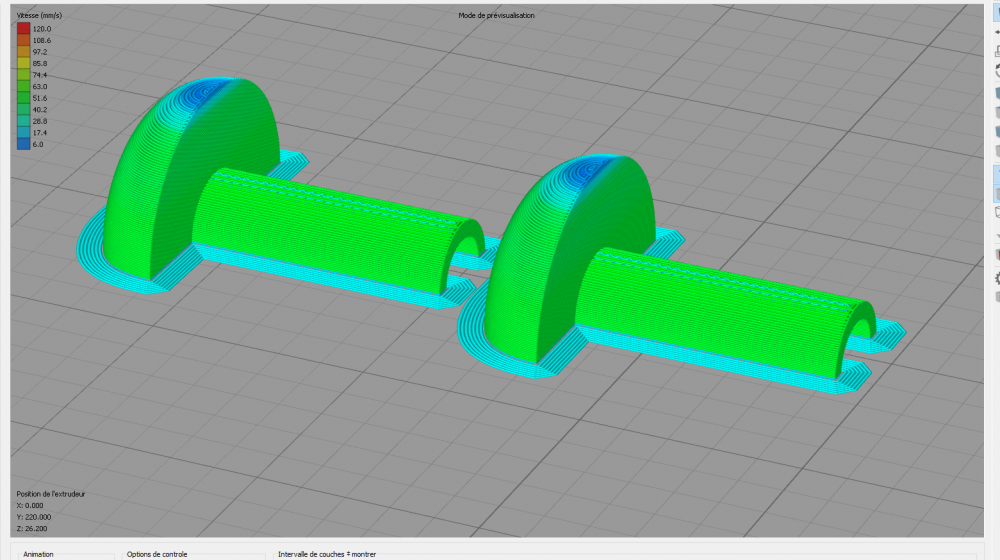This screenshot has width=1000, height=560.
Task: Click the 'Position de l'extrudeur' label
Action: click(x=50, y=494)
